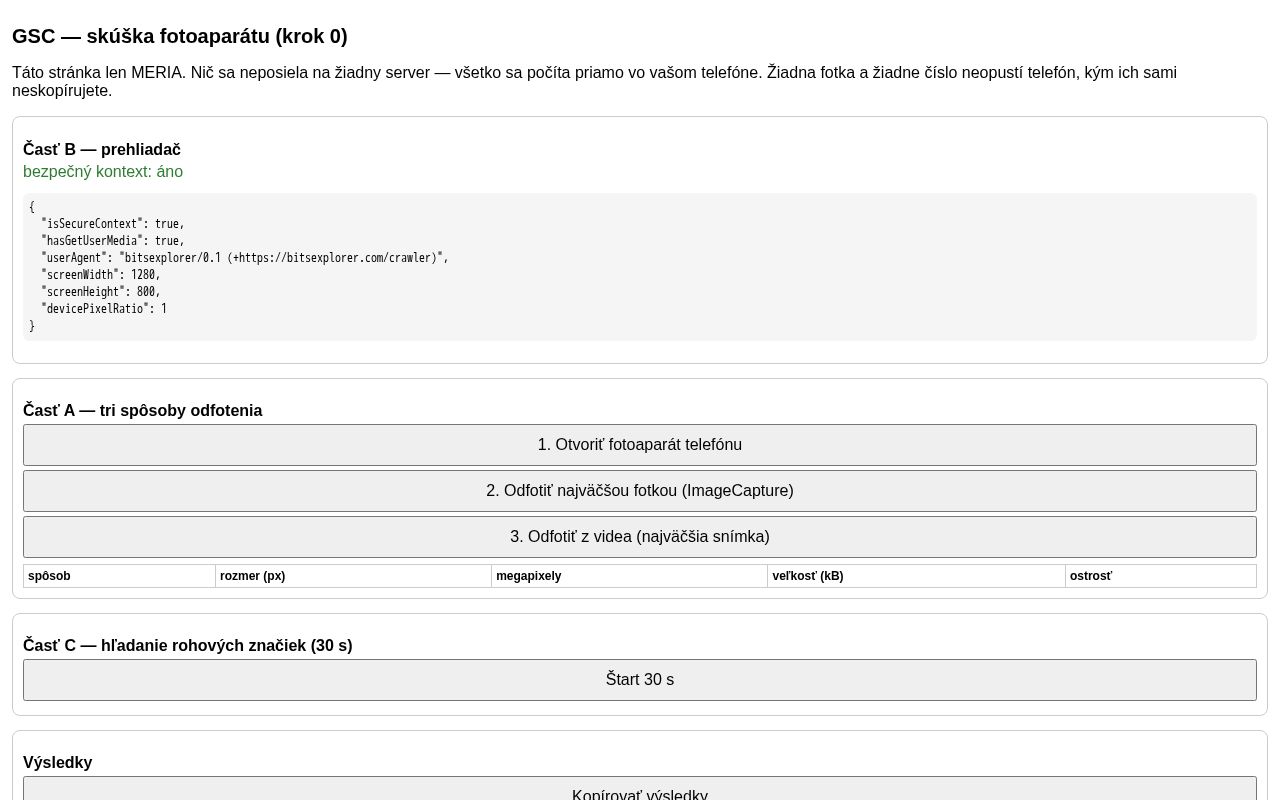Image resolution: width=1280 pixels, height=800 pixels.
Task: Click the 'isSecureContext: true' JSON line
Action: pos(113,224)
